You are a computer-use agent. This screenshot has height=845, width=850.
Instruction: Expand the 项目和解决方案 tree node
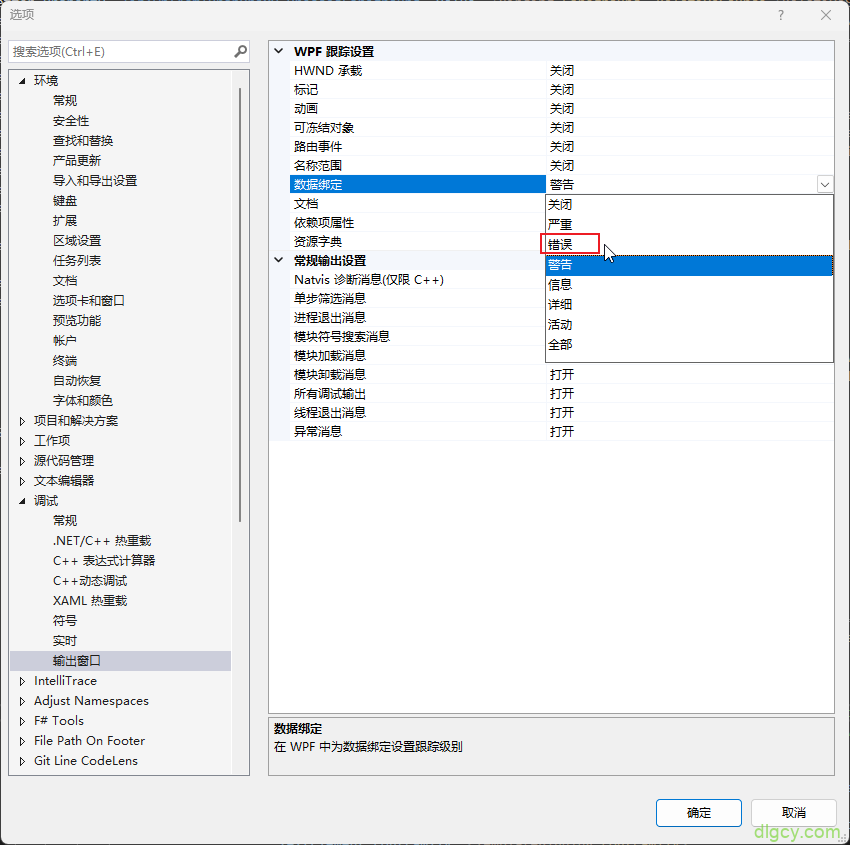tap(23, 421)
